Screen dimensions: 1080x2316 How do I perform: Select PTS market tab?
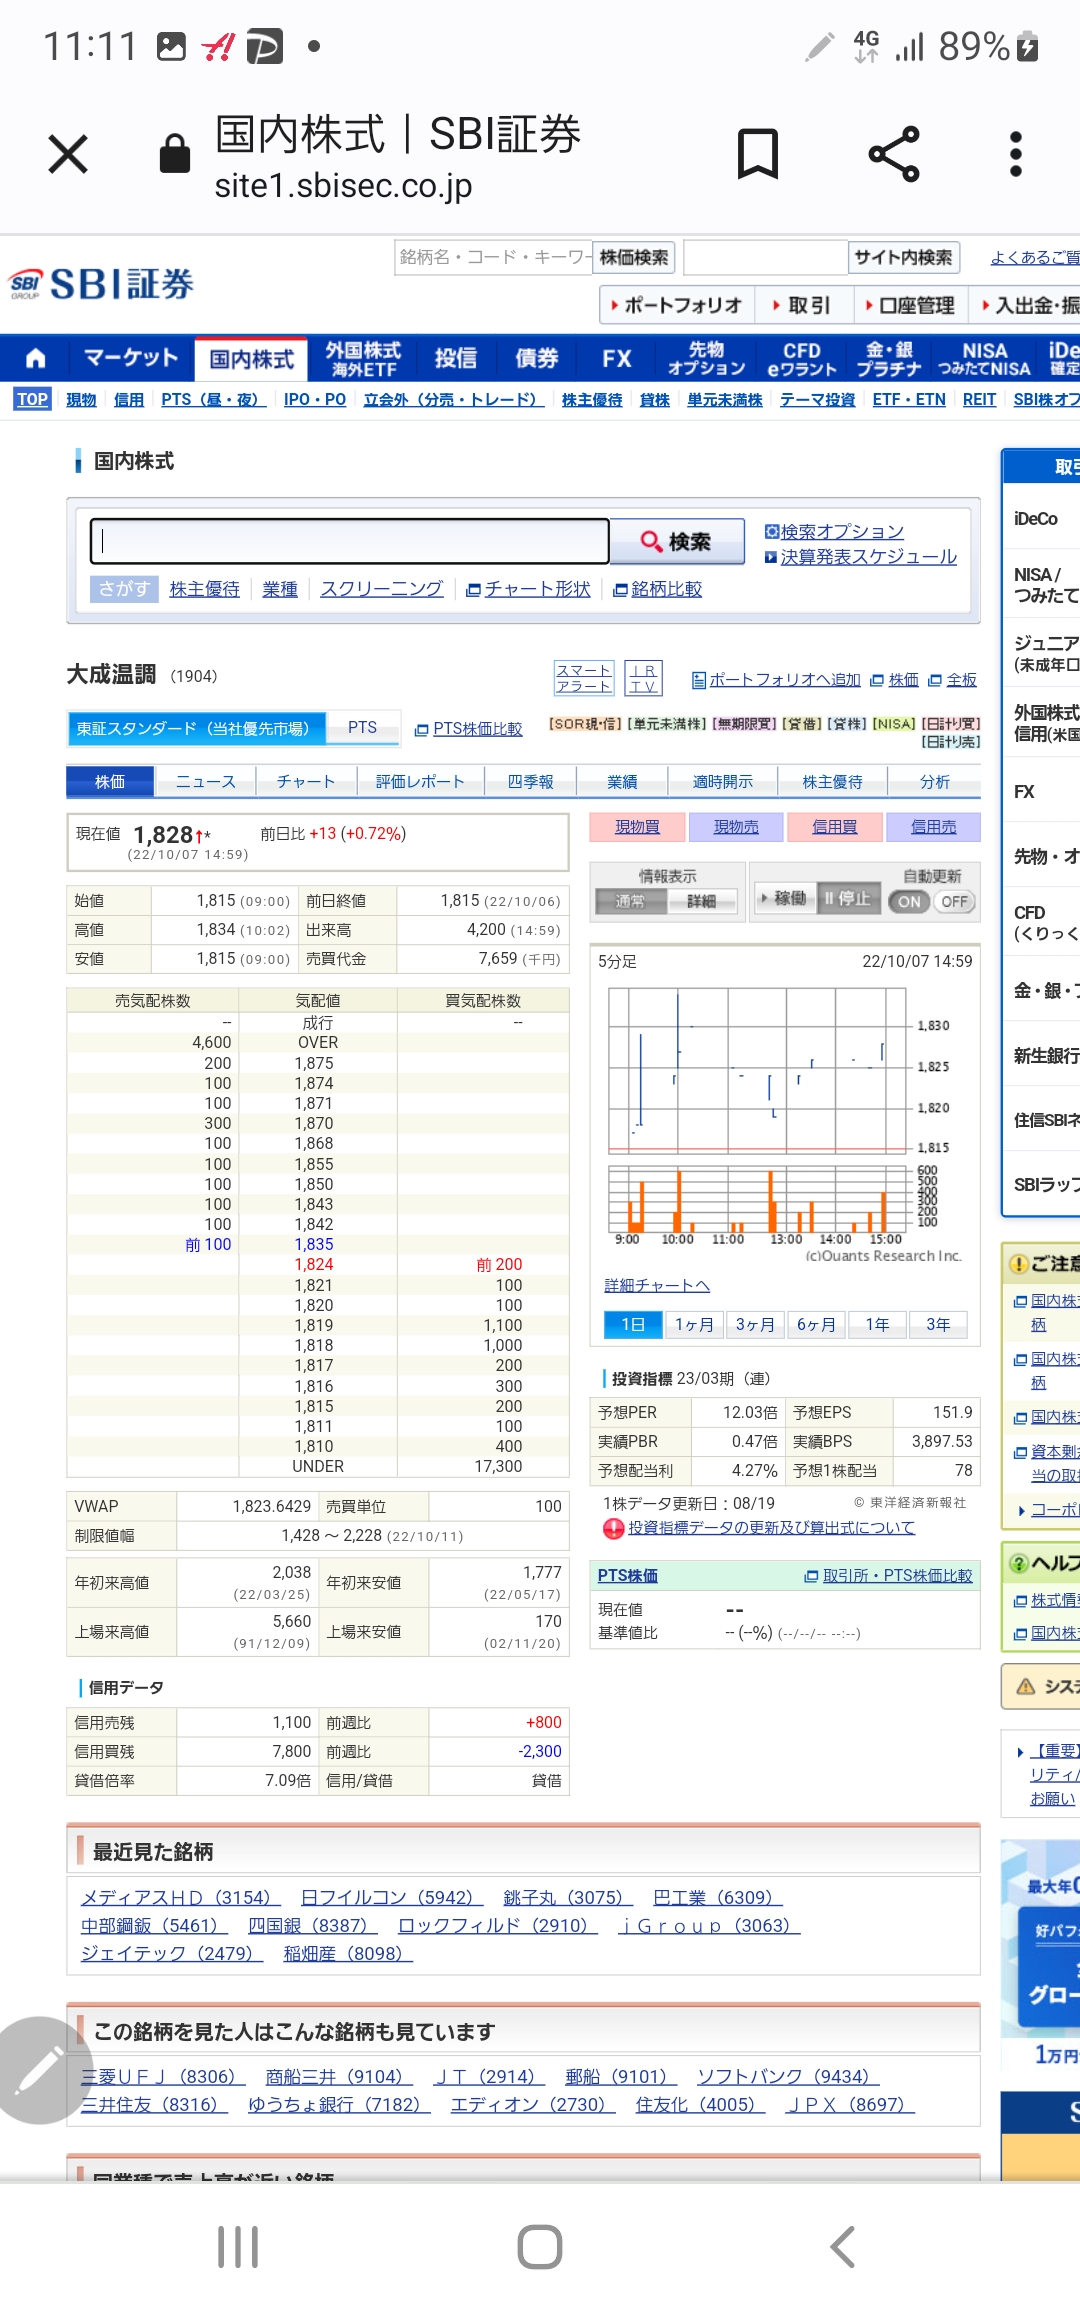pyautogui.click(x=363, y=728)
